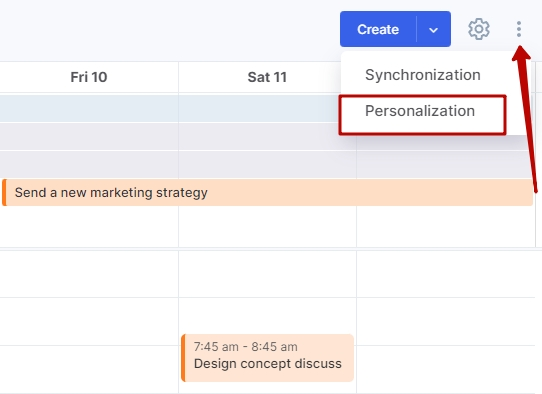Click the orange bar on marketing strategy event
This screenshot has height=394, width=542.
point(4,193)
